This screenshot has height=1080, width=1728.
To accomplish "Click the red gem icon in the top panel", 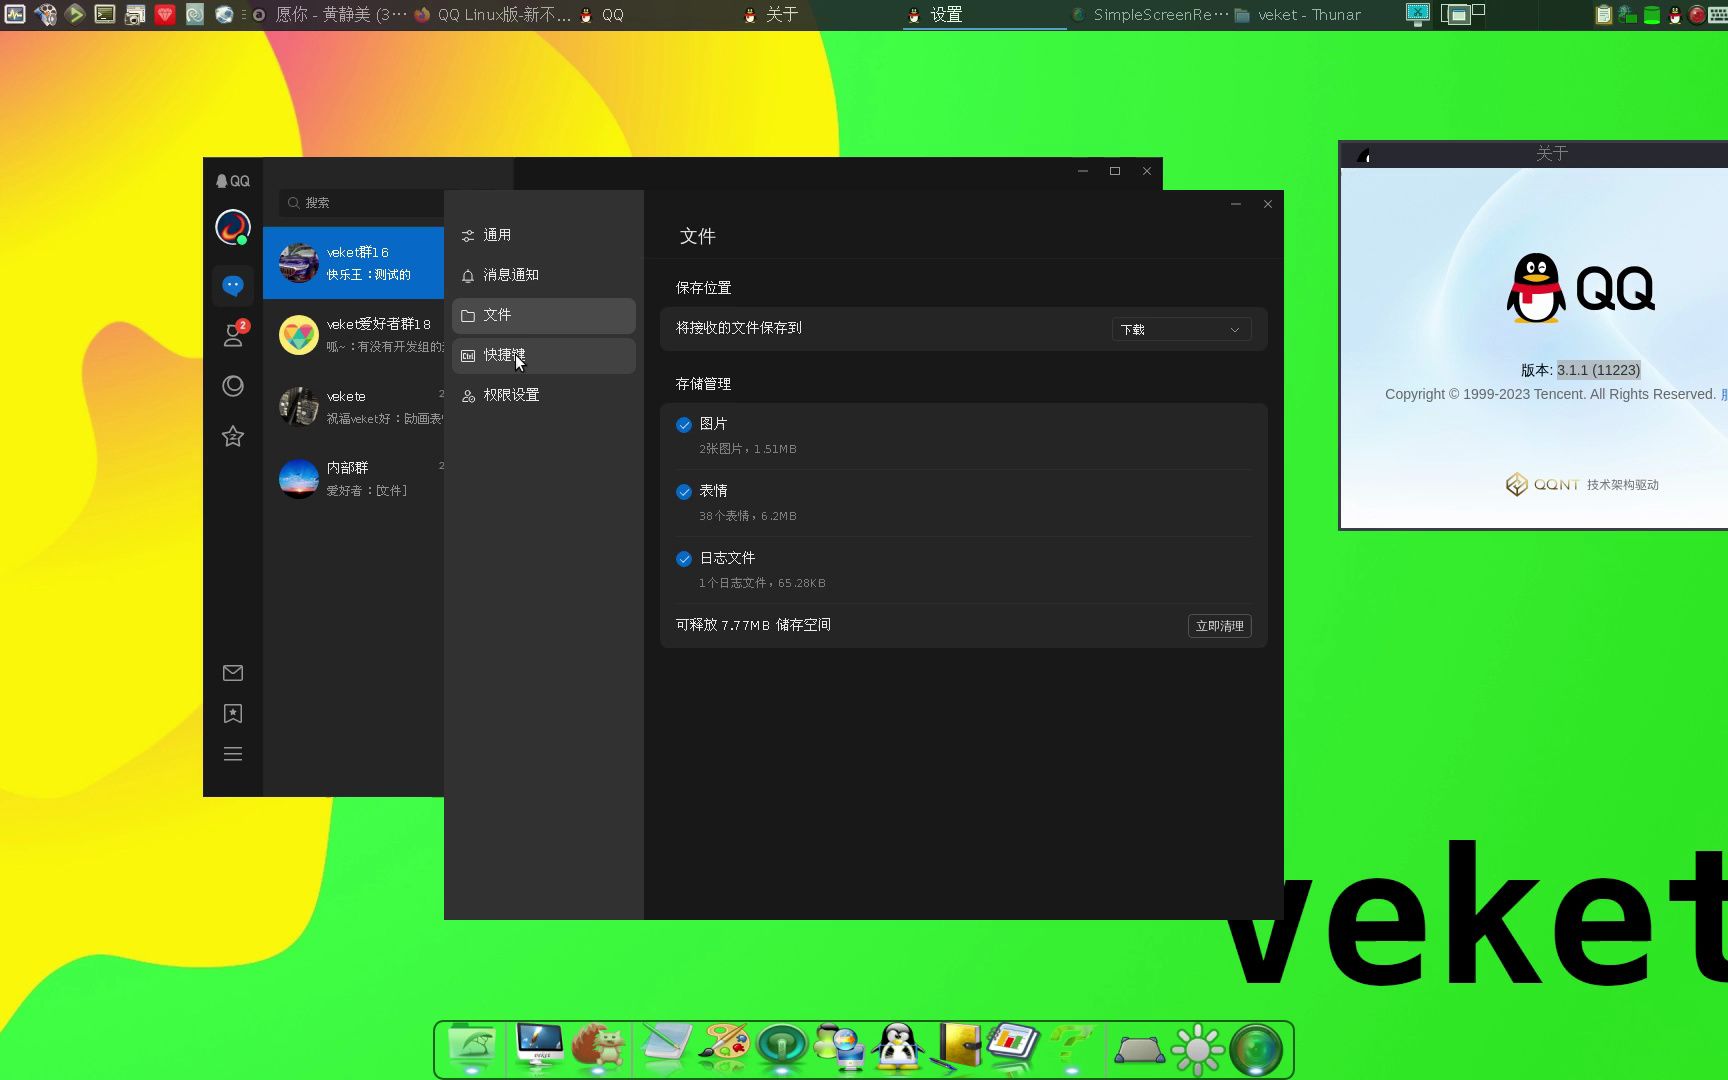I will 165,14.
